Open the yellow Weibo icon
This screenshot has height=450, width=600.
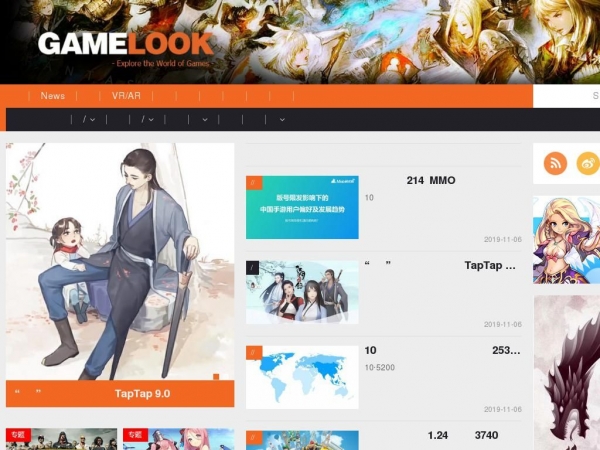click(588, 163)
